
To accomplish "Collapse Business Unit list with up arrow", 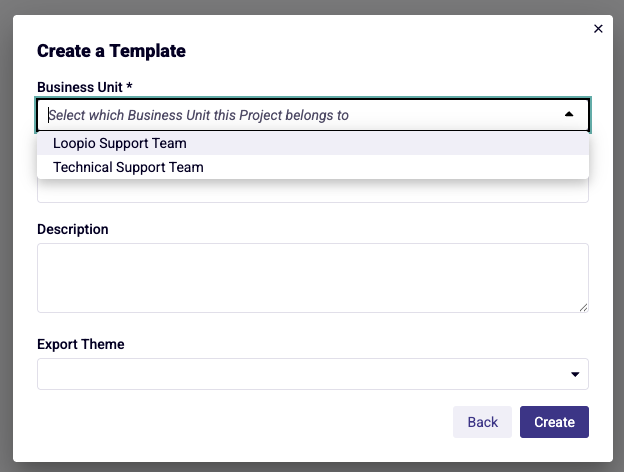I will pos(569,114).
